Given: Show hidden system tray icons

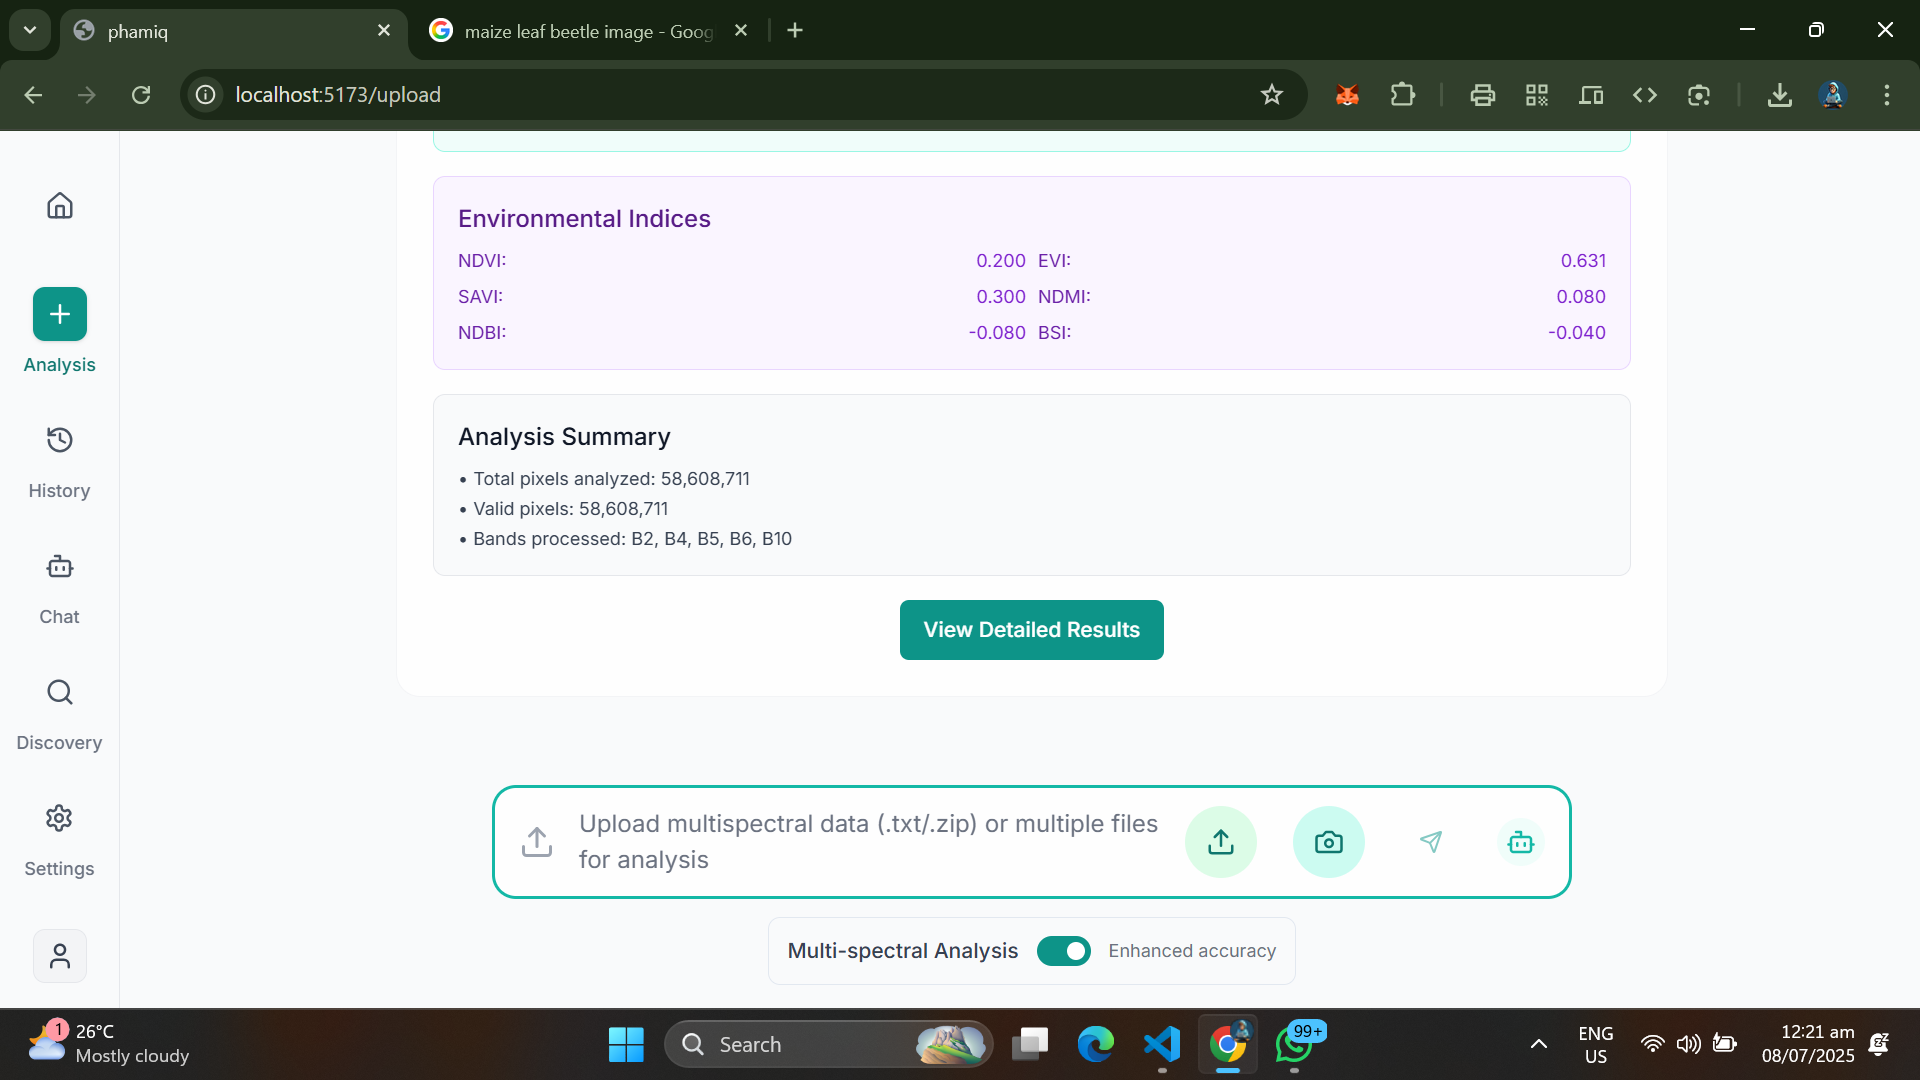Looking at the screenshot, I should pyautogui.click(x=1538, y=1044).
